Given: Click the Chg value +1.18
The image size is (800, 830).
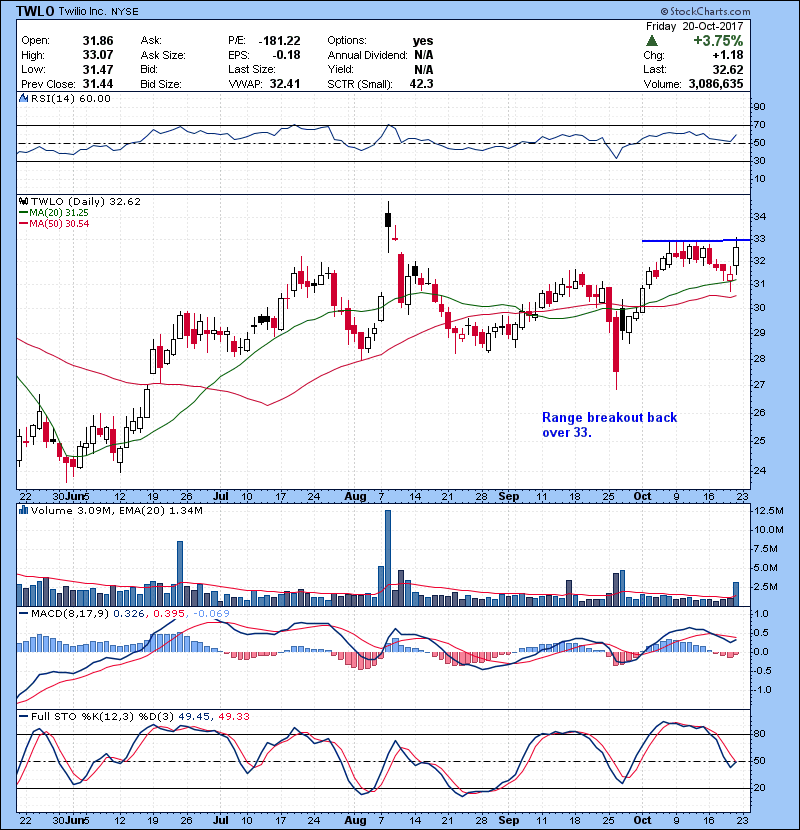Looking at the screenshot, I should coord(728,55).
